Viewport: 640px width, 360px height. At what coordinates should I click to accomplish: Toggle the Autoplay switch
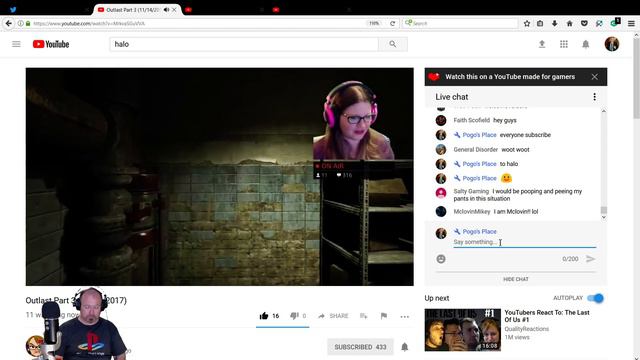click(596, 298)
